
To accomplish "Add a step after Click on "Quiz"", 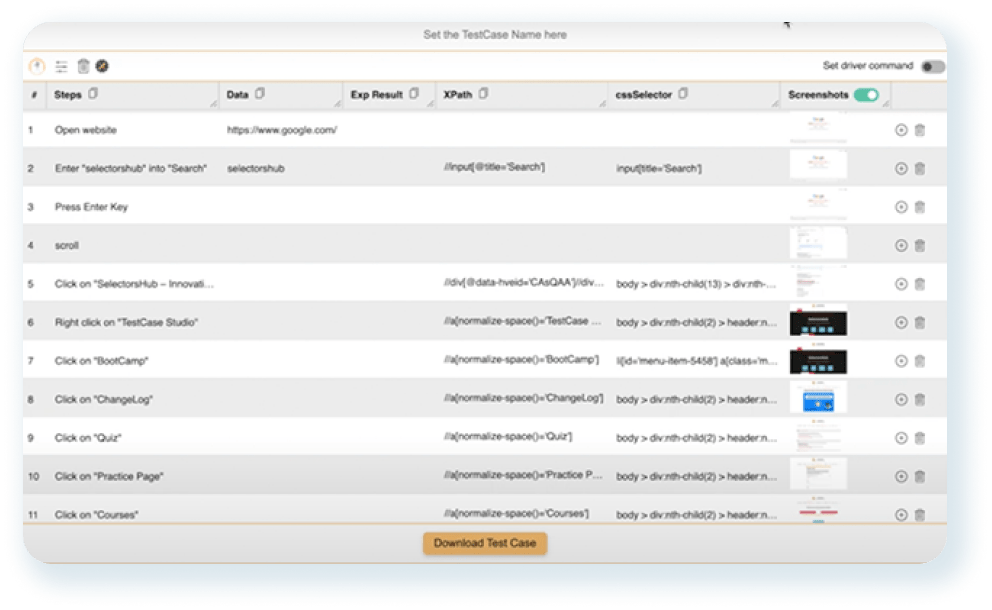I will pyautogui.click(x=901, y=438).
